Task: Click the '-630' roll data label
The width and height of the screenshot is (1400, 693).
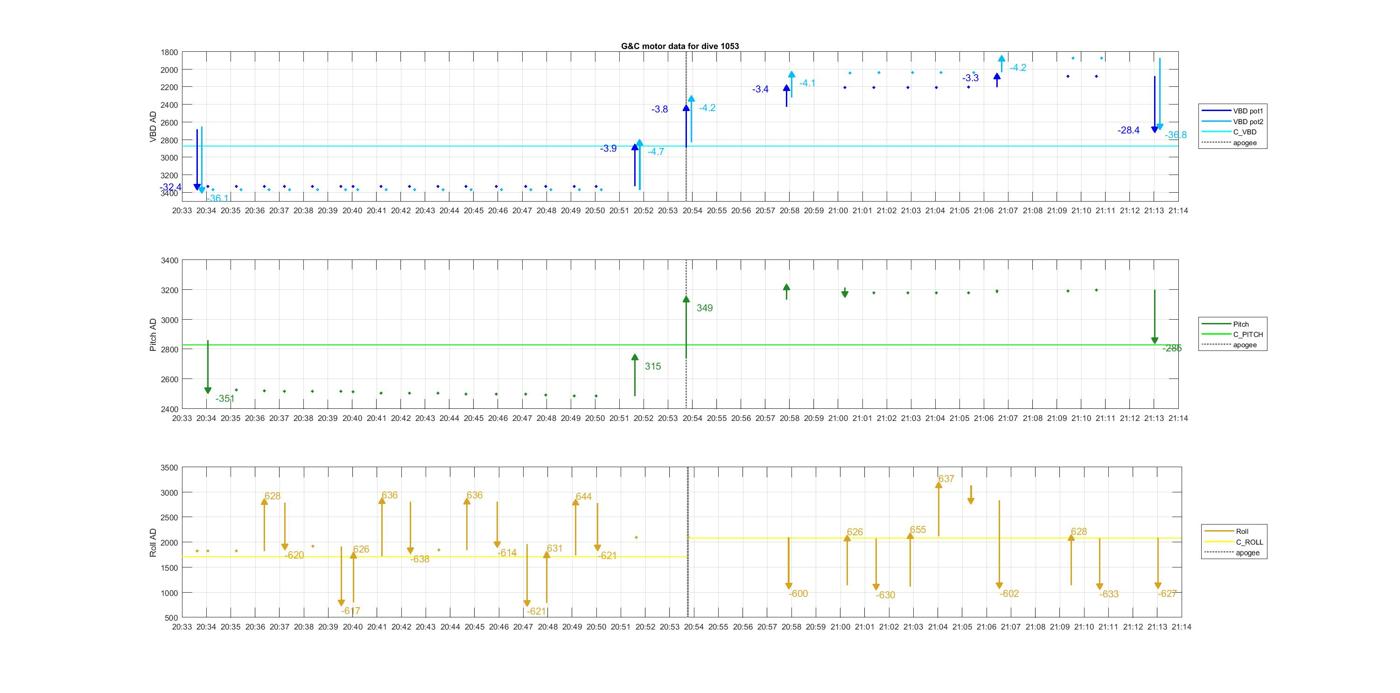Action: pyautogui.click(x=886, y=595)
